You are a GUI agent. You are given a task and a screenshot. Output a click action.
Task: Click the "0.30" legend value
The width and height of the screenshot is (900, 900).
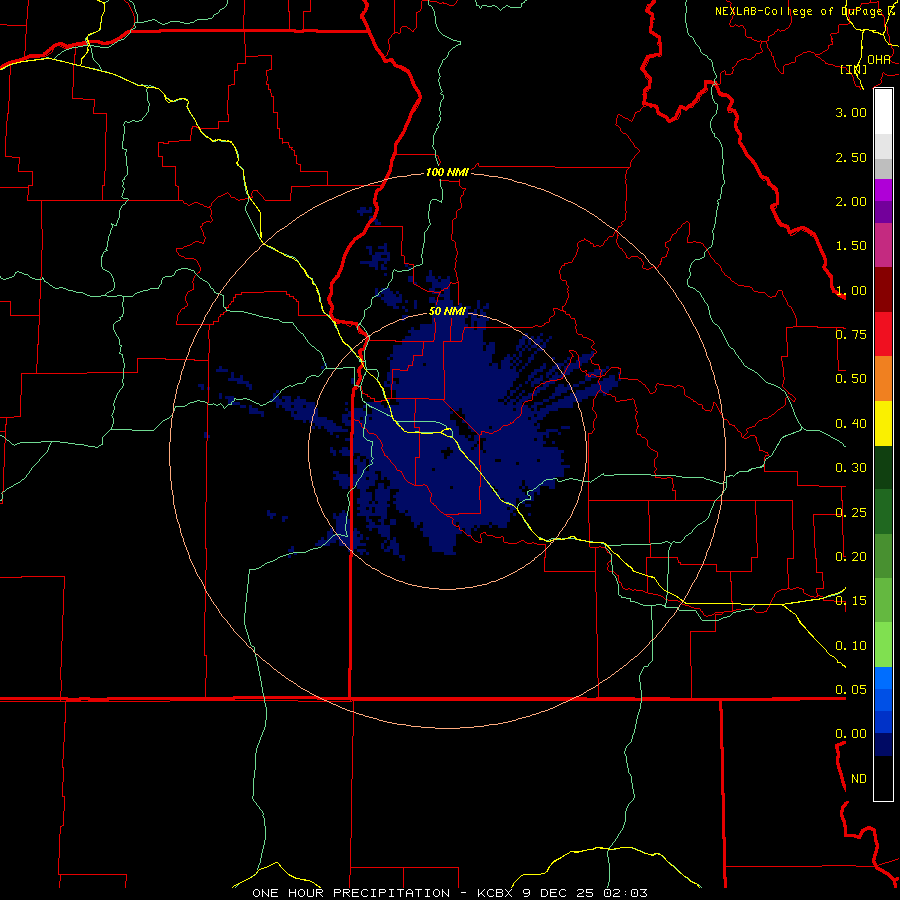coord(851,468)
